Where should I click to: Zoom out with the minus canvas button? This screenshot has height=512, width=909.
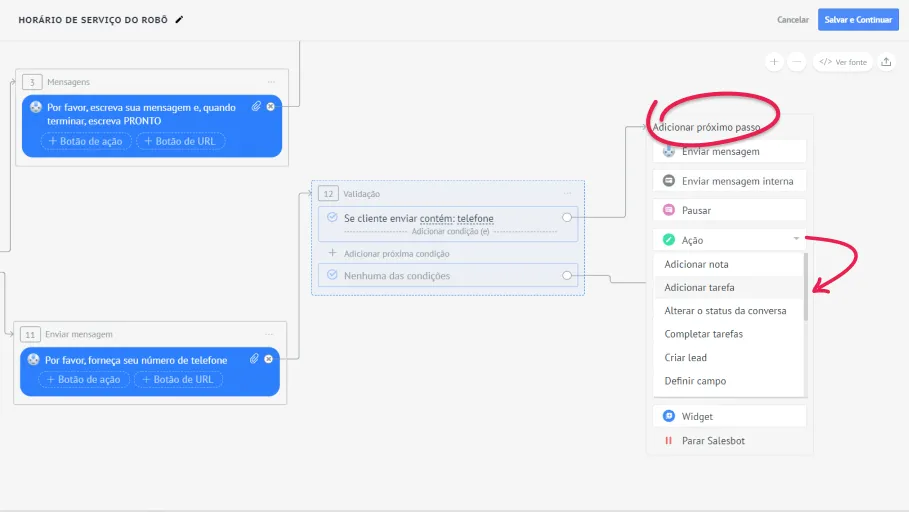pos(797,61)
